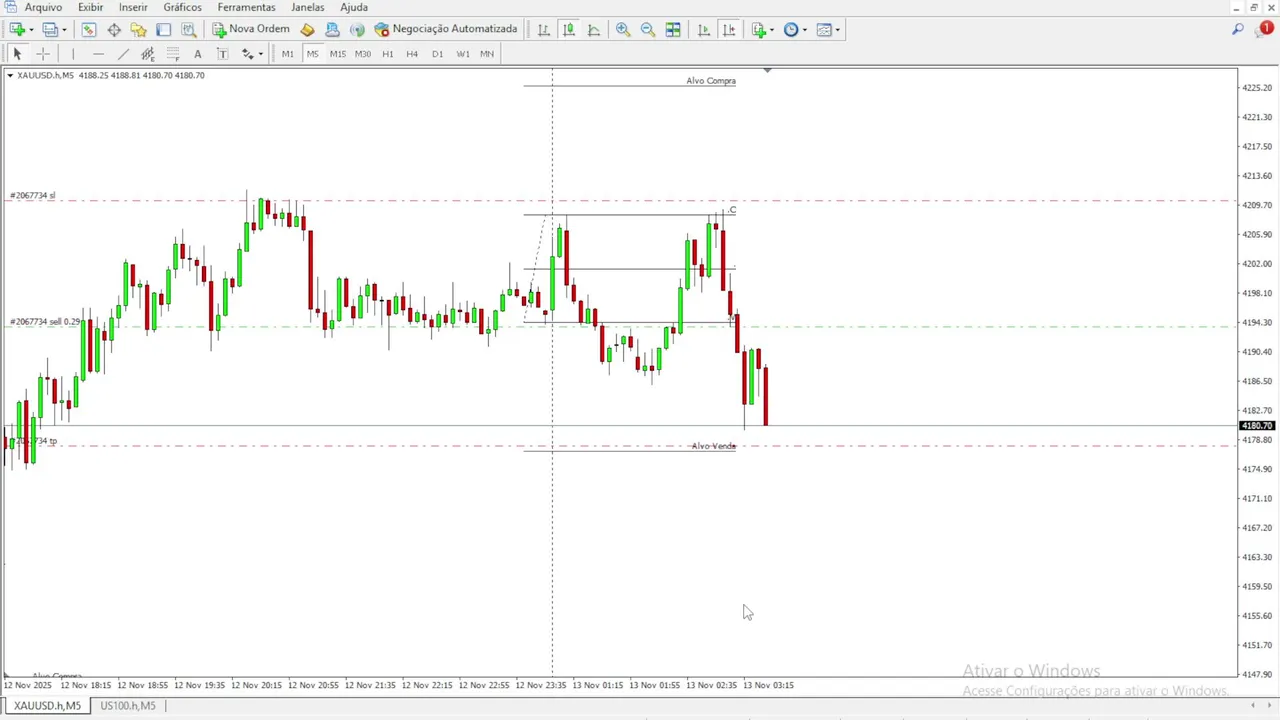1280x720 pixels.
Task: Draw a vertical line tool
Action: click(73, 54)
